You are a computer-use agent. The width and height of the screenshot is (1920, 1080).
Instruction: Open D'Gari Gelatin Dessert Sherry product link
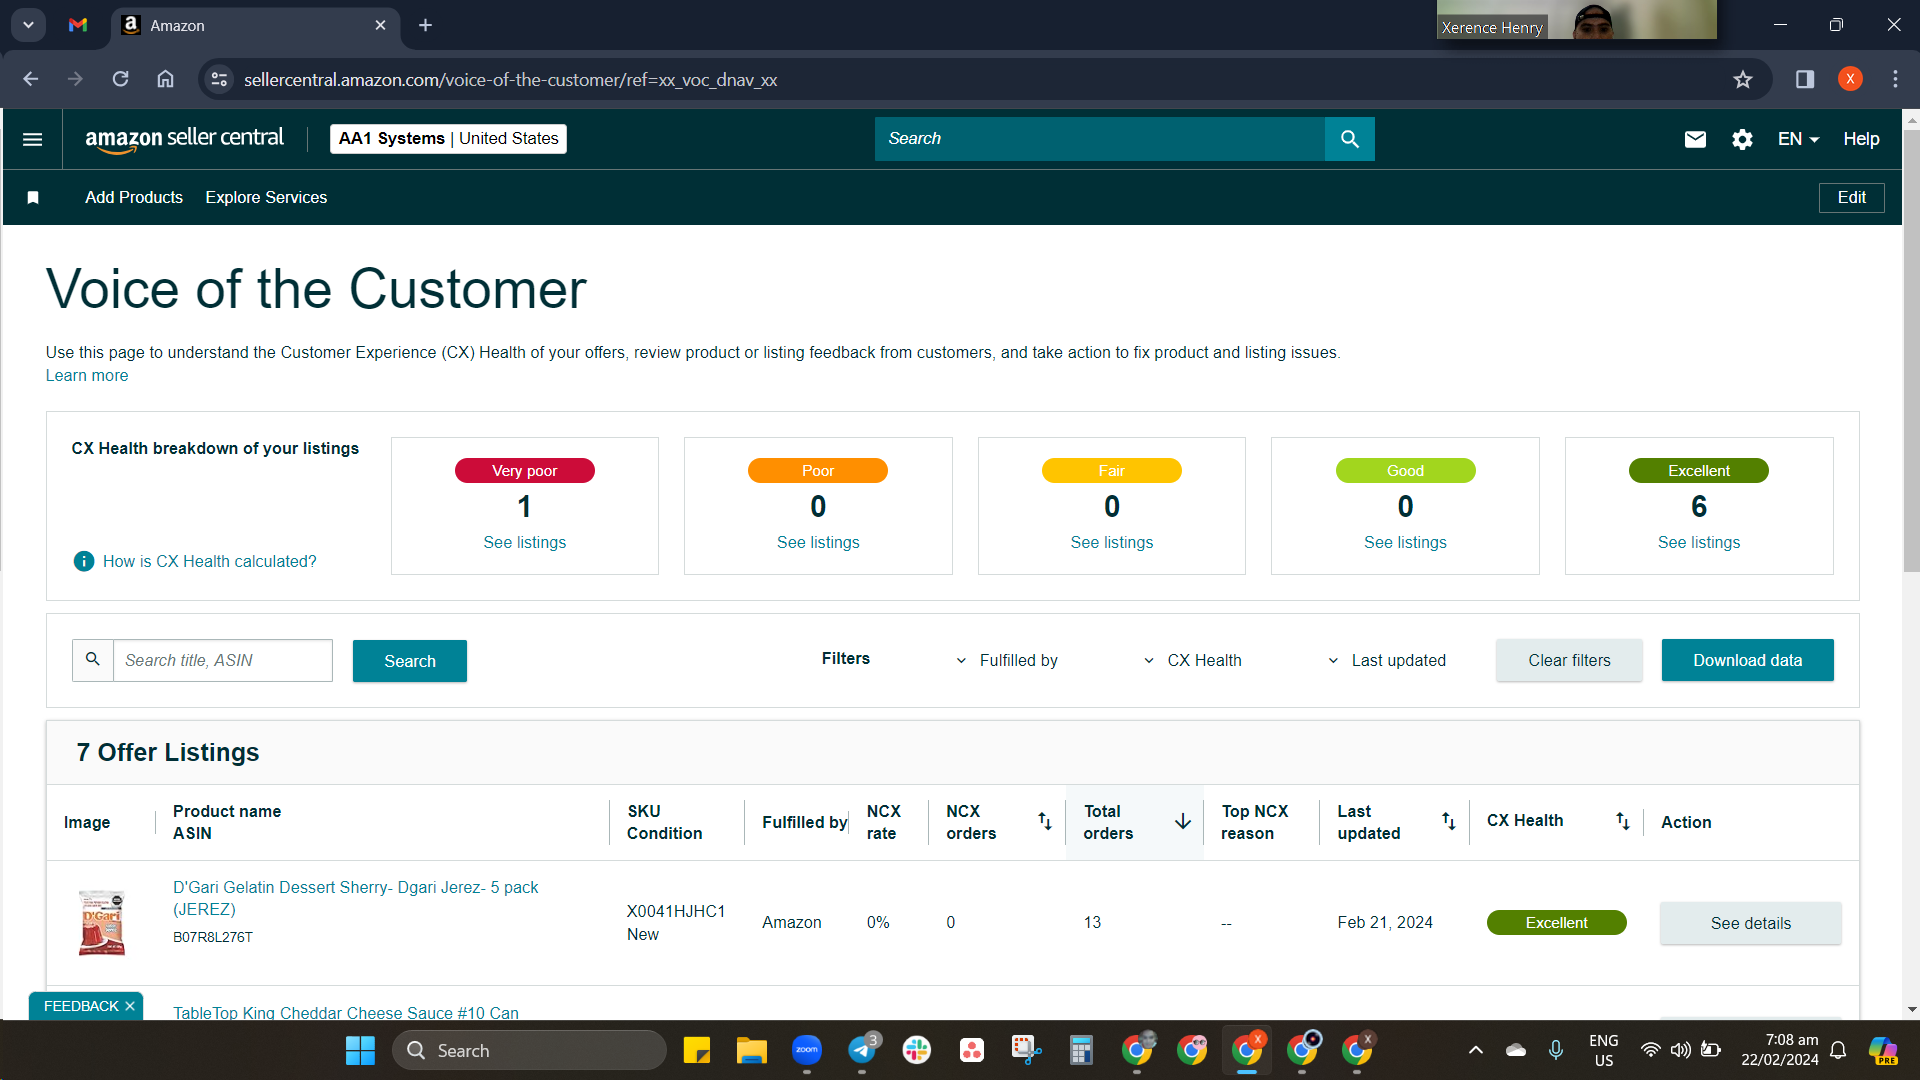[x=356, y=898]
